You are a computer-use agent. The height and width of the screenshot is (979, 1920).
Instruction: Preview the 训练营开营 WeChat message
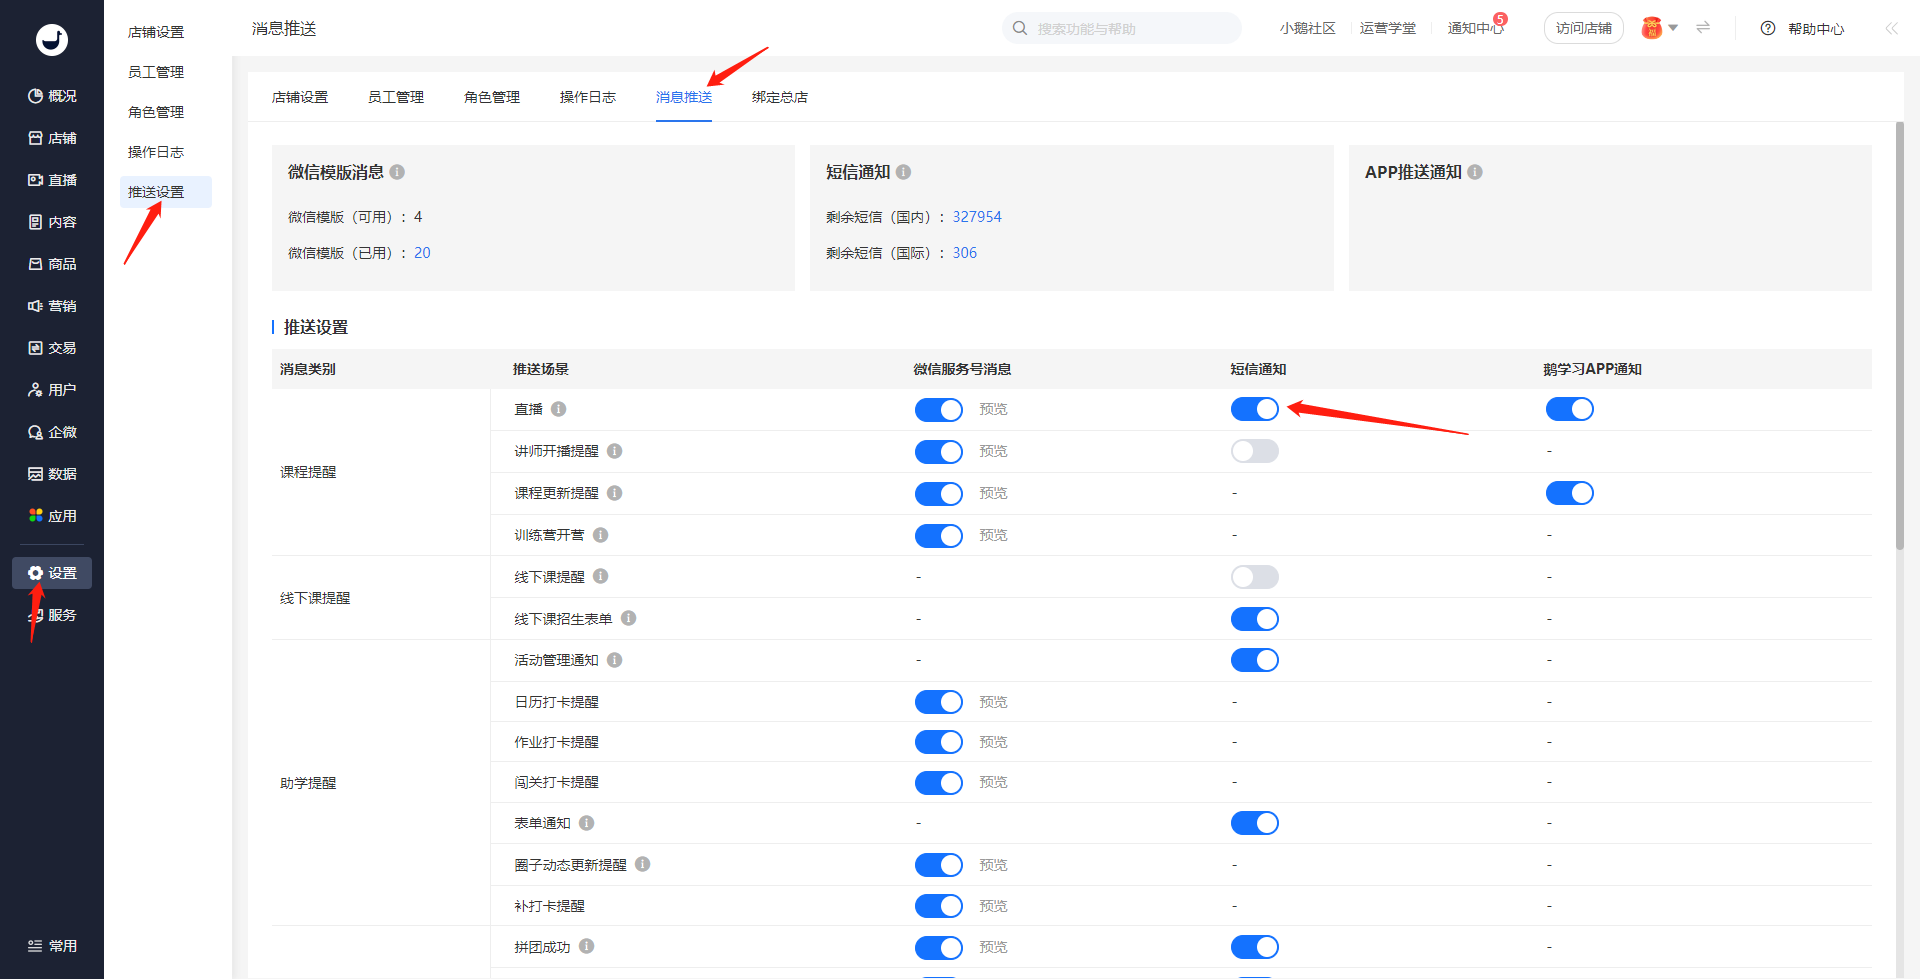[993, 535]
